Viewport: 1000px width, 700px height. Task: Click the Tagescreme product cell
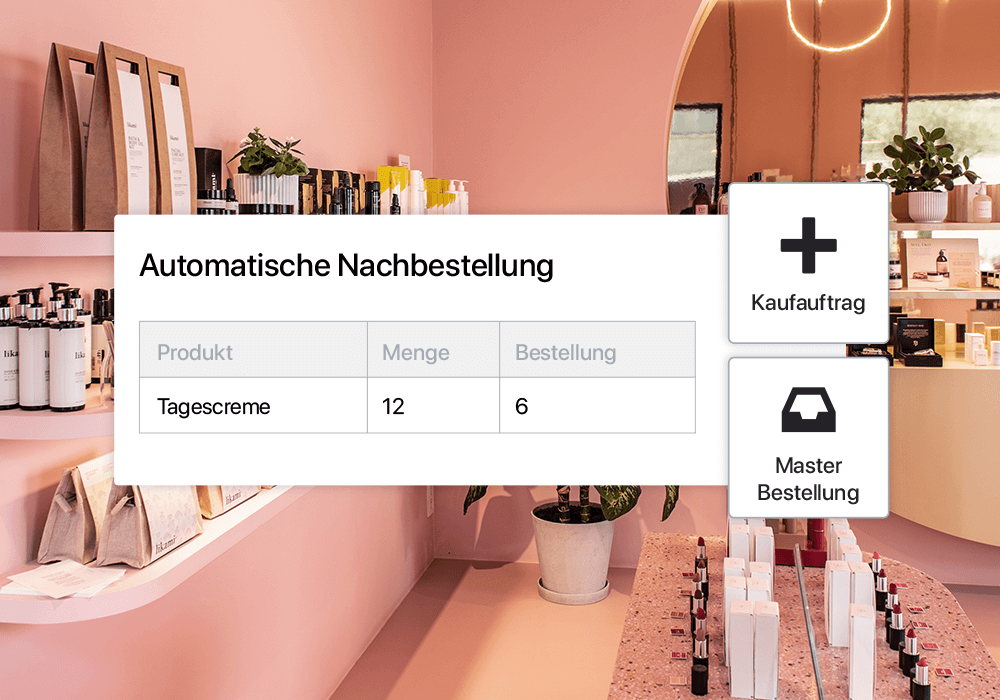point(253,405)
